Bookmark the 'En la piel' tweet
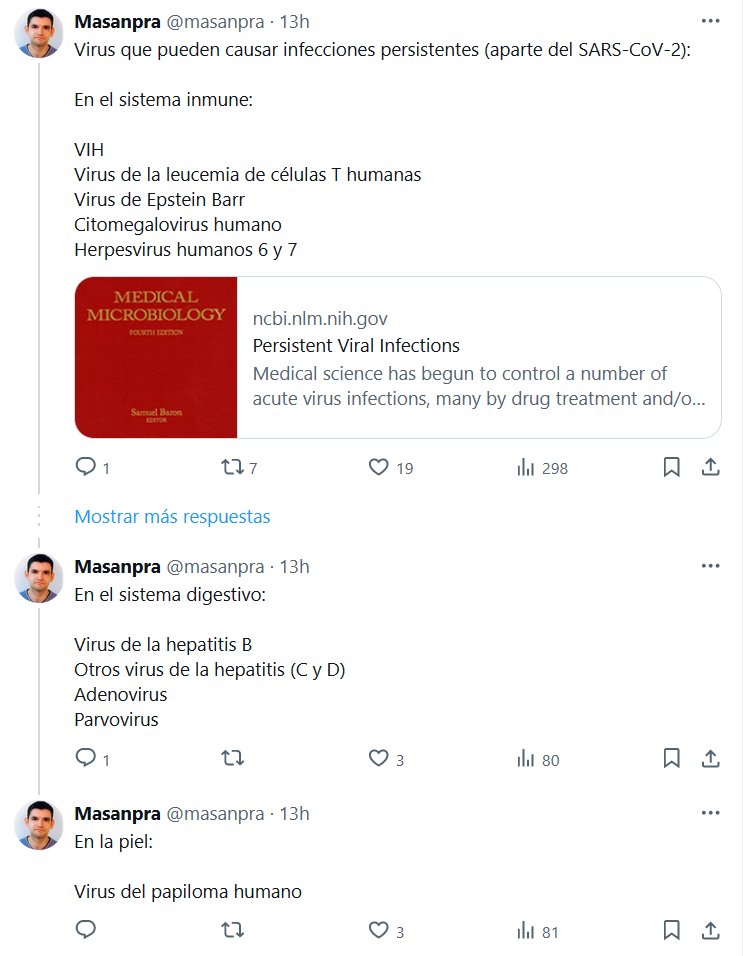This screenshot has height=956, width=750. click(x=671, y=930)
